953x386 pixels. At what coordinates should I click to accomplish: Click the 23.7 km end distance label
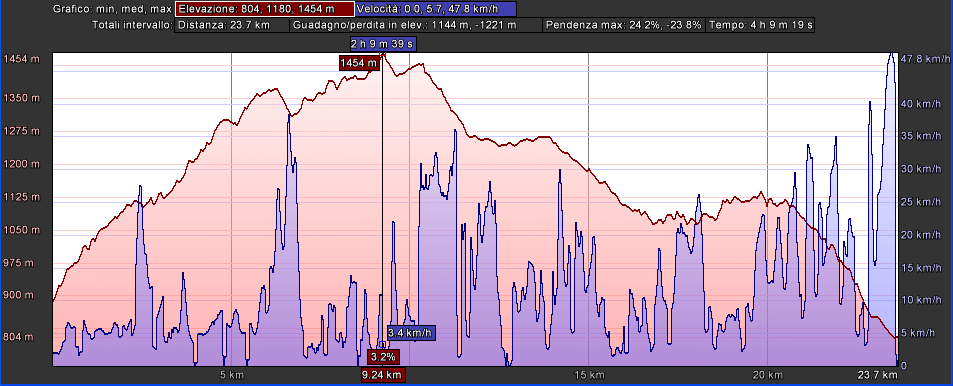click(878, 375)
